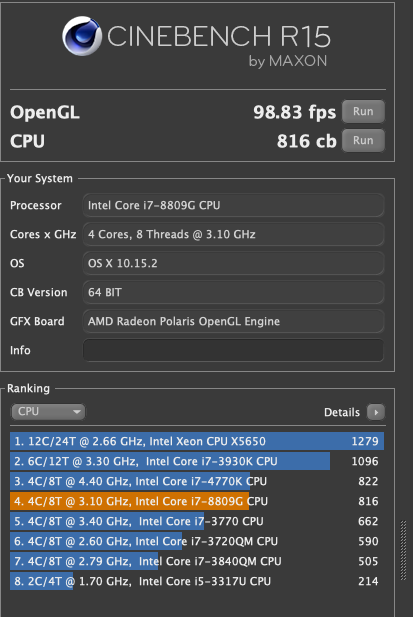Click the Cinebench sphere logo icon
The image size is (413, 617).
point(82,36)
